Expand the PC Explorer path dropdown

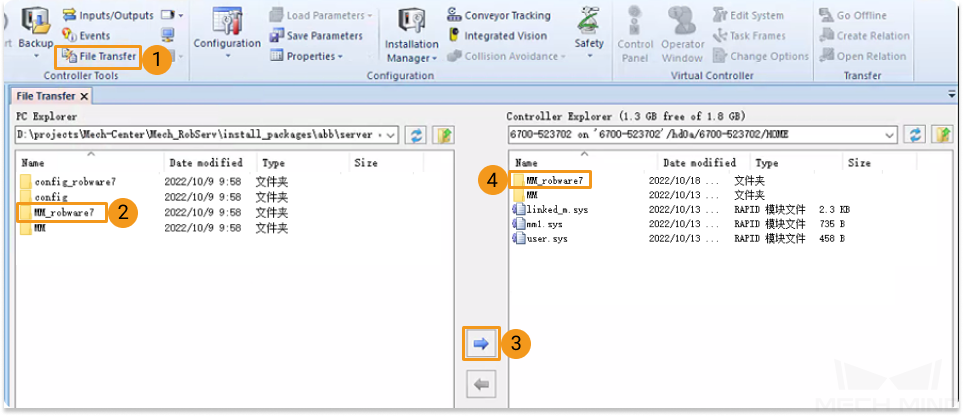(392, 135)
